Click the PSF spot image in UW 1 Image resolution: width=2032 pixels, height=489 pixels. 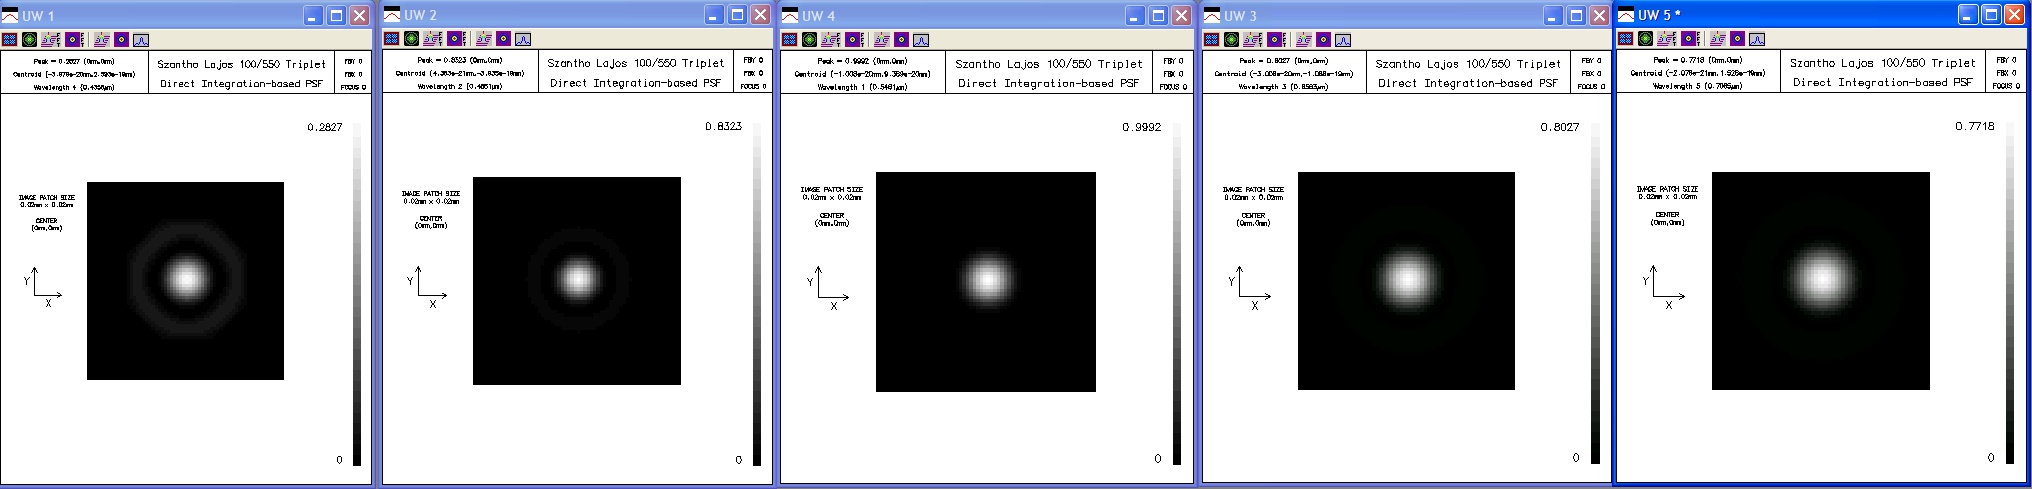tap(186, 280)
